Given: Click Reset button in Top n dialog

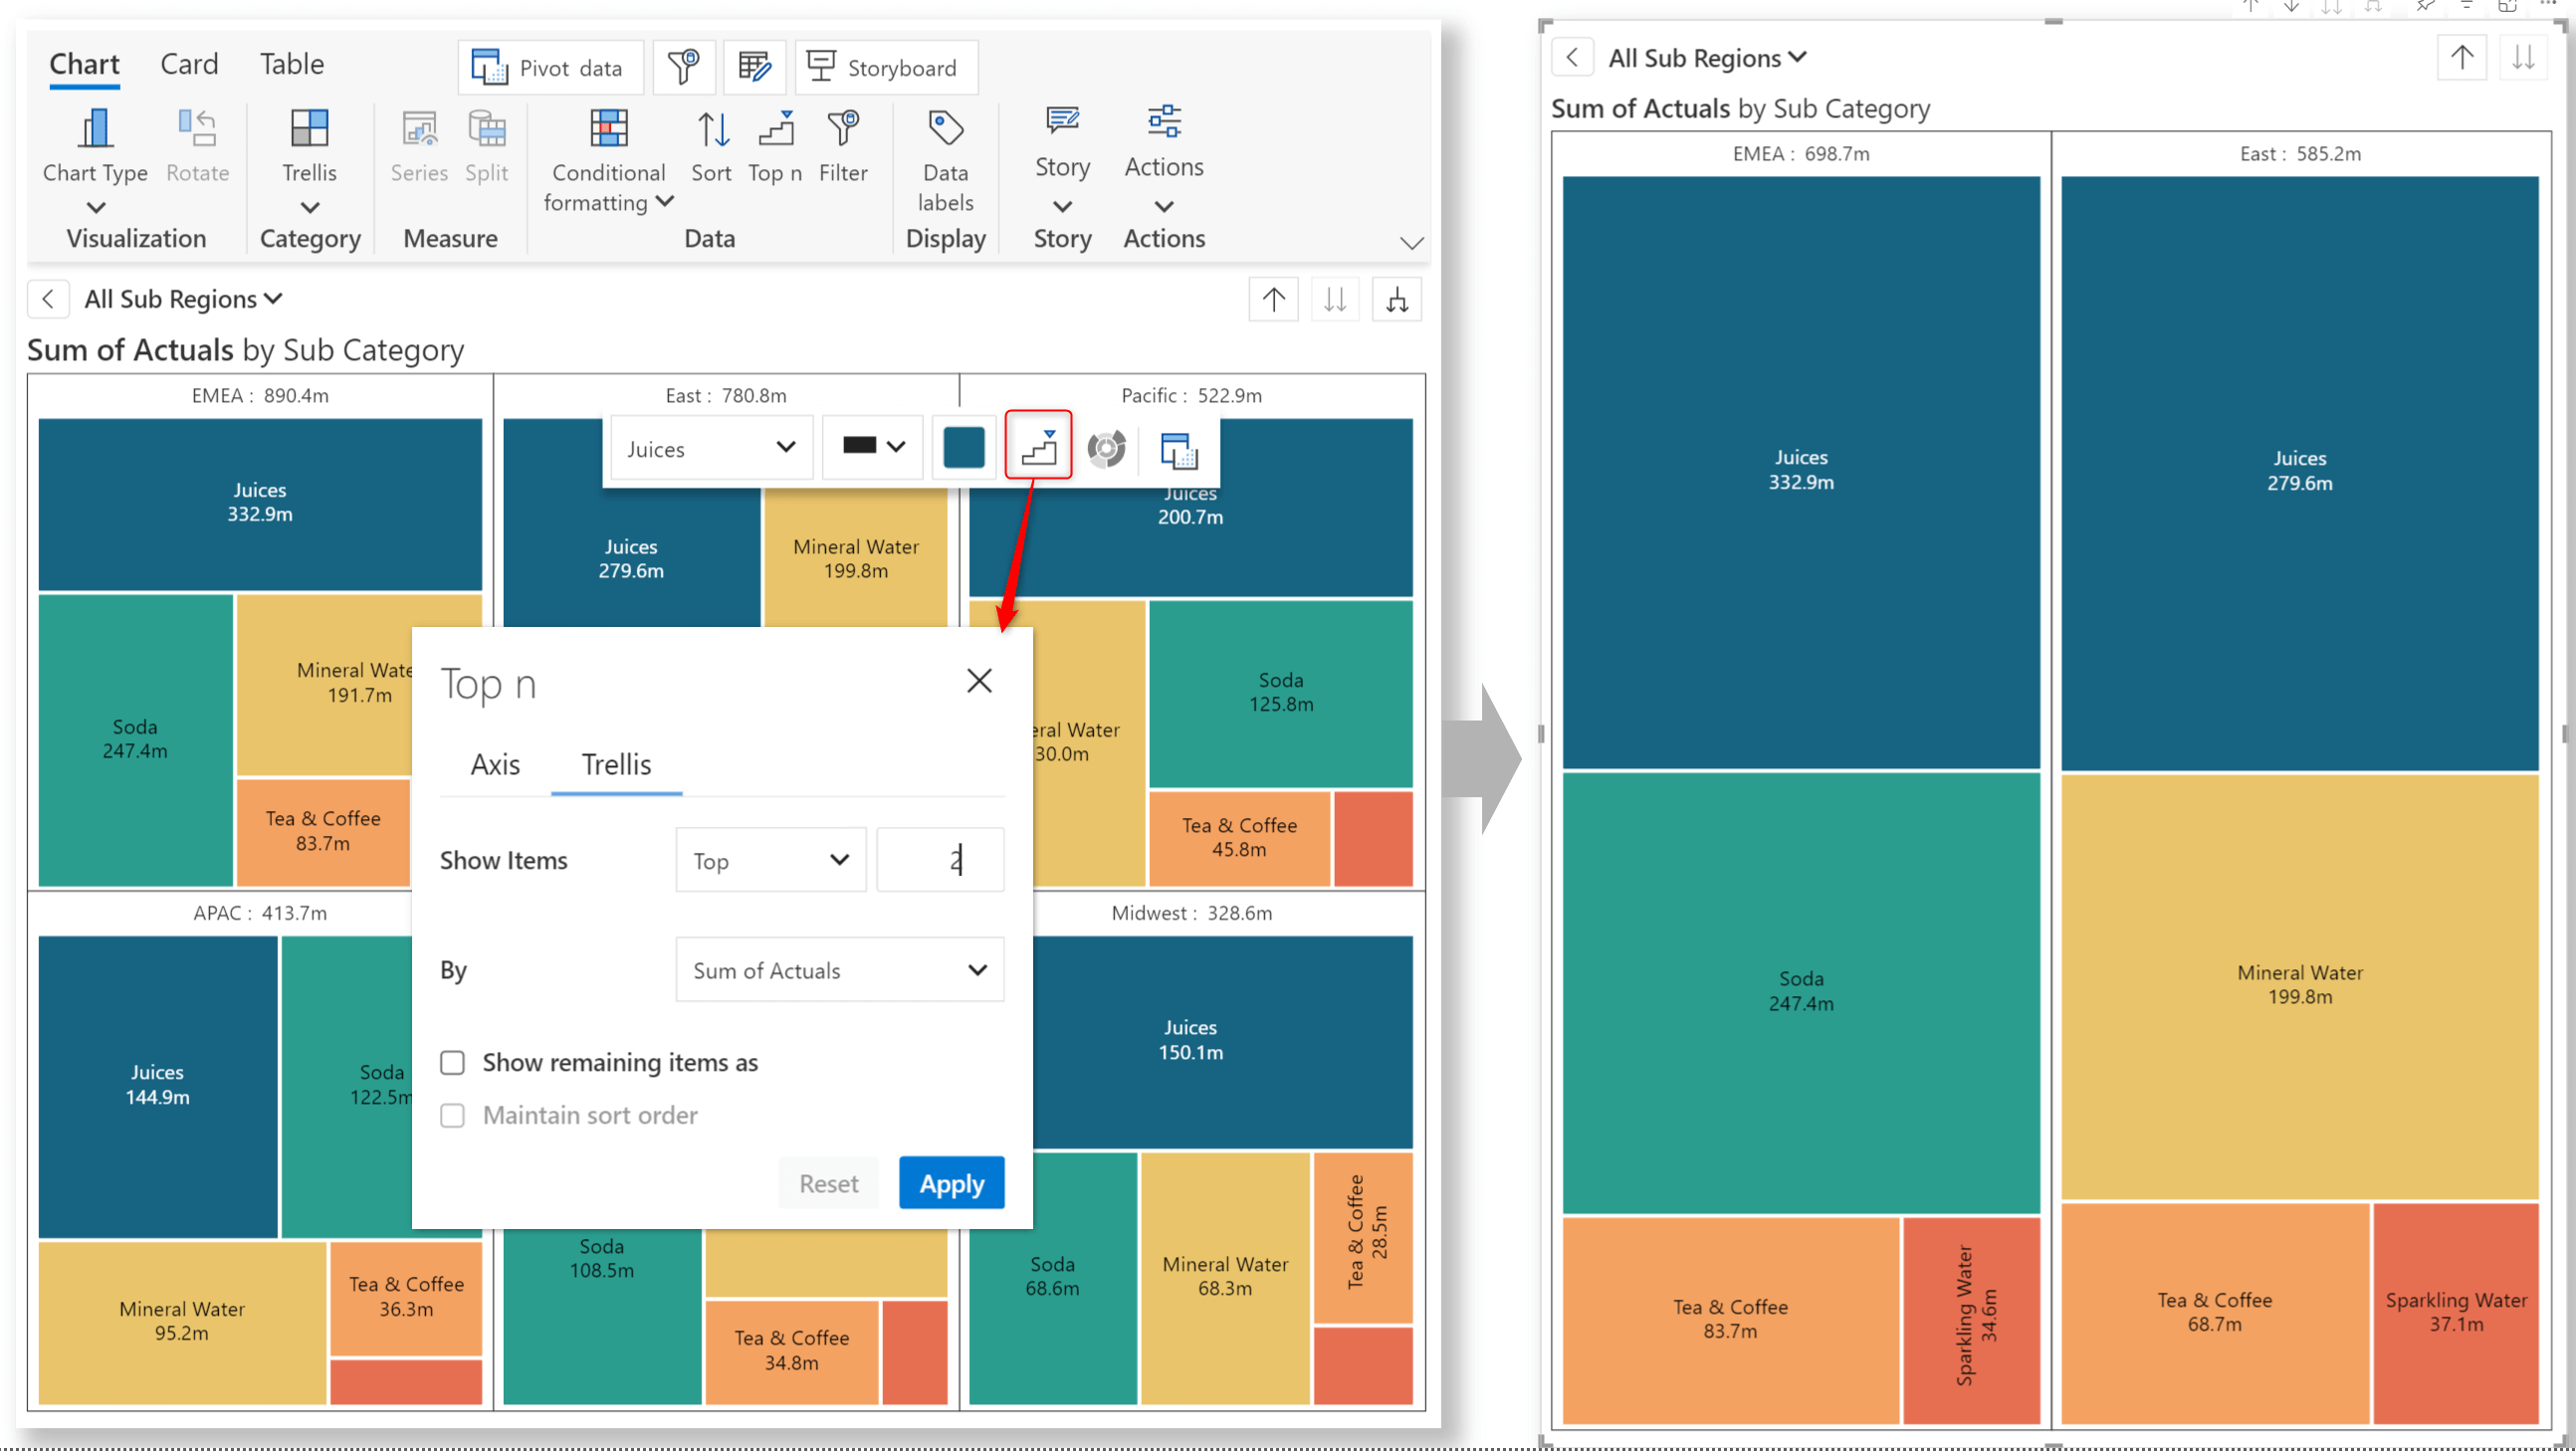Looking at the screenshot, I should (x=828, y=1182).
